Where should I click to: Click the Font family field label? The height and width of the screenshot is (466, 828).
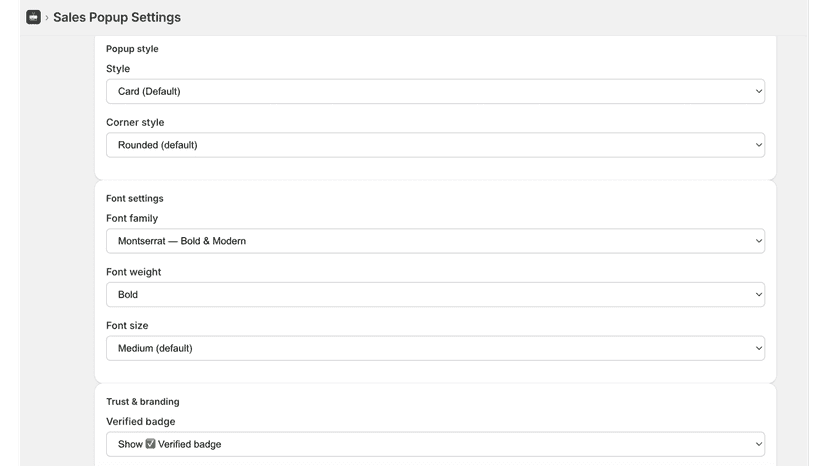[132, 218]
